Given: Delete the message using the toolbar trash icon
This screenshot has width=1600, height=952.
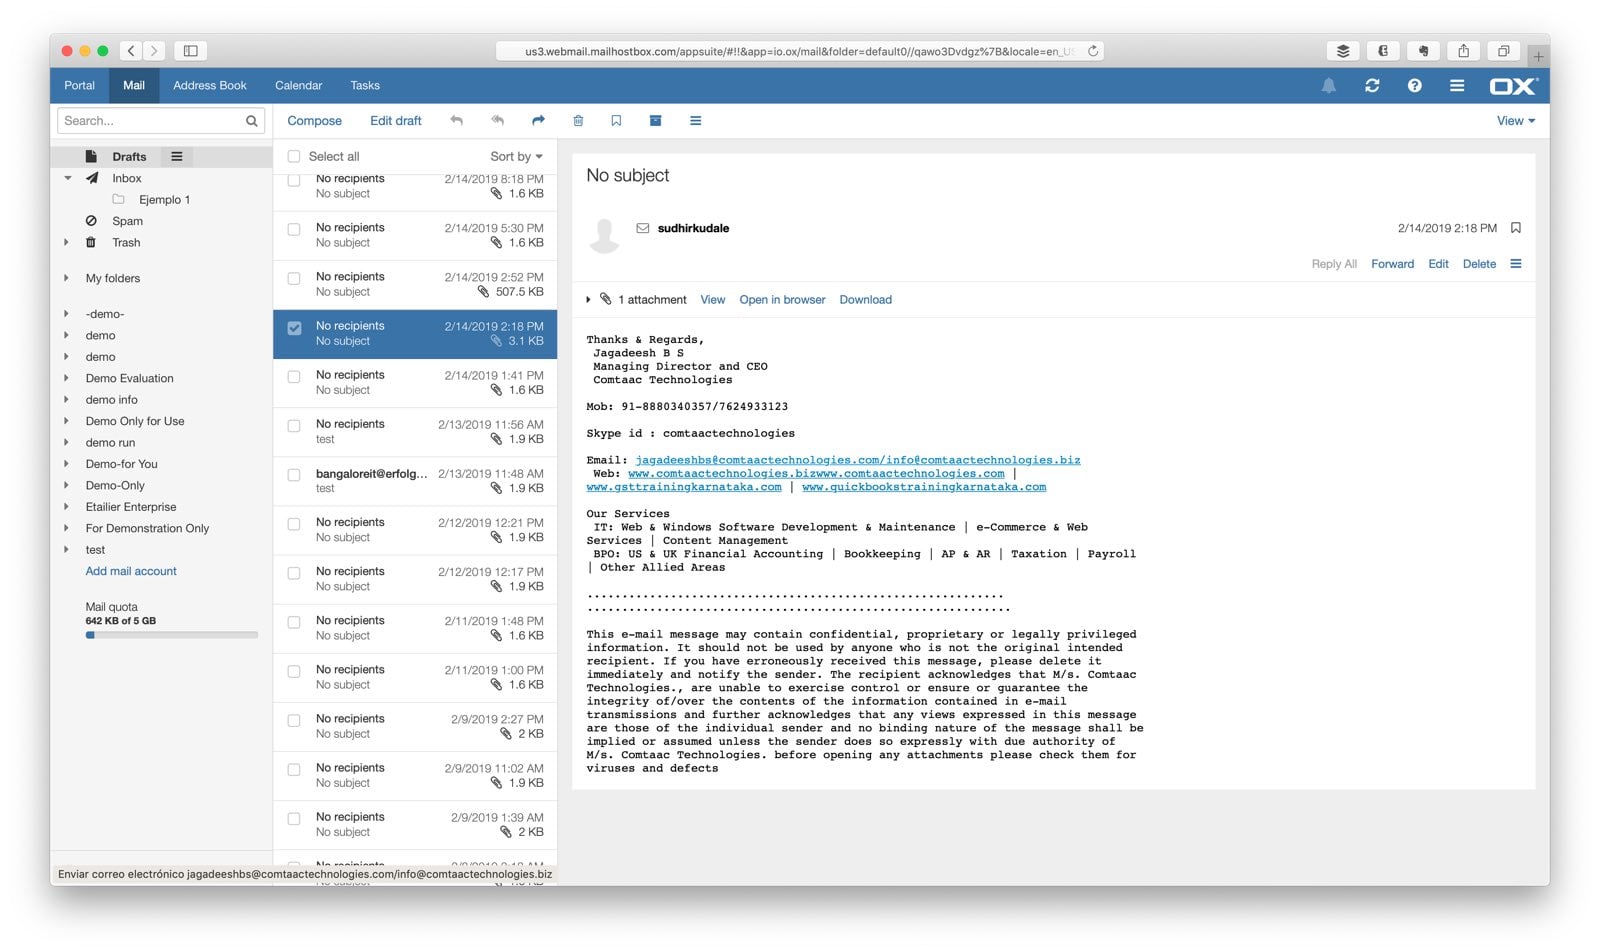Looking at the screenshot, I should (578, 121).
